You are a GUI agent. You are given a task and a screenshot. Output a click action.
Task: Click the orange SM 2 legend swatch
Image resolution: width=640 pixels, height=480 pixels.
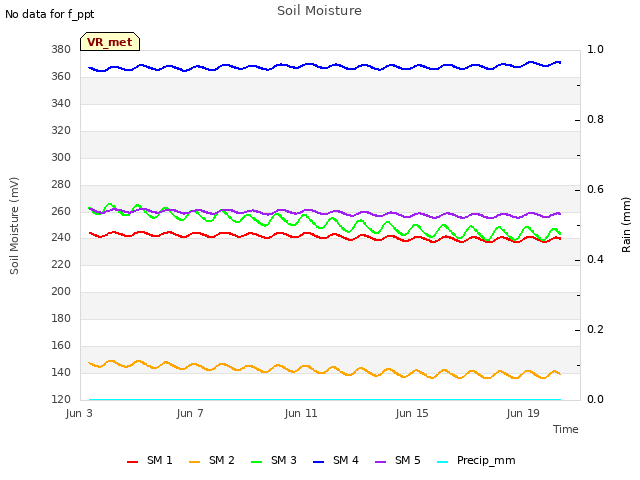click(x=194, y=462)
